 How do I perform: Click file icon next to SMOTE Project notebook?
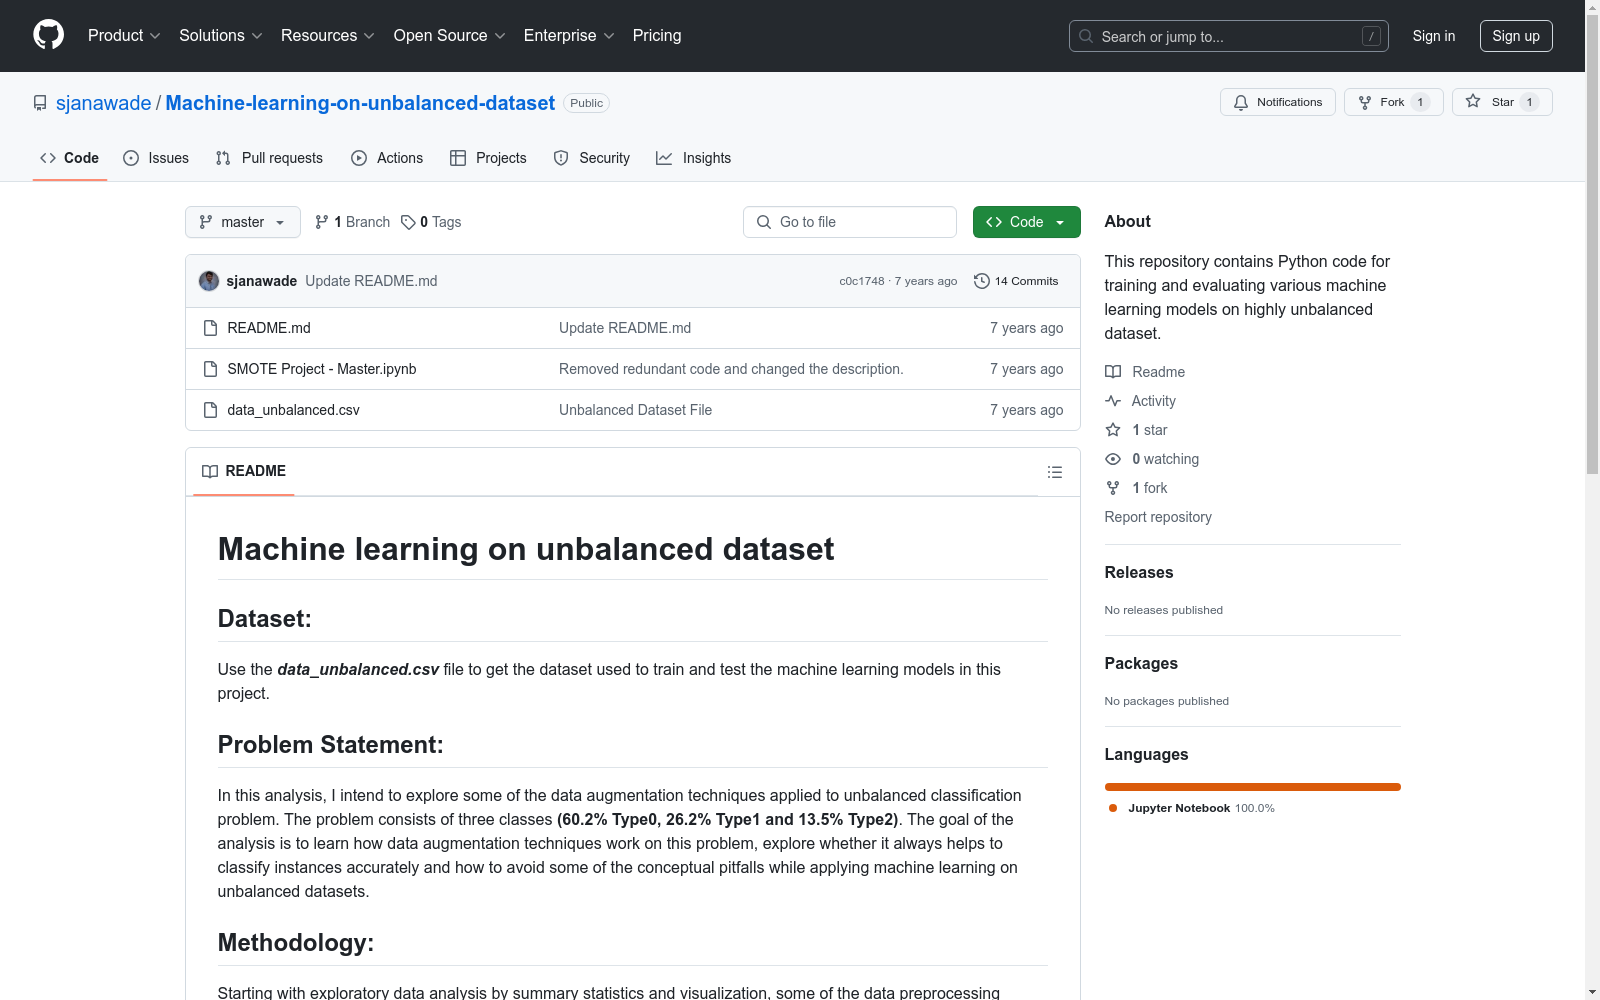click(x=210, y=369)
